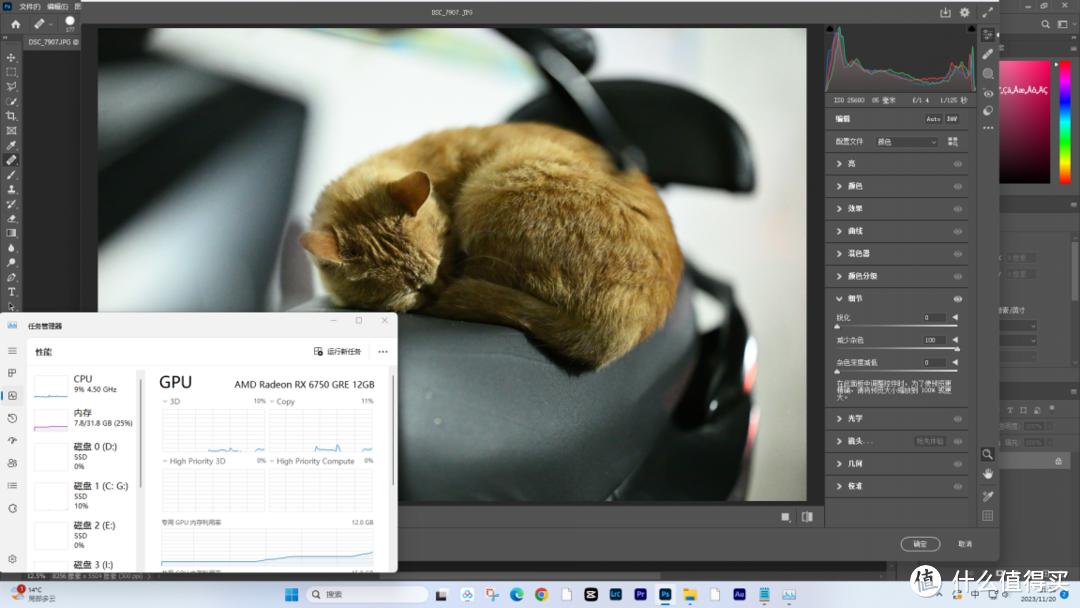
Task: Toggle visibility eye for 几何 panel
Action: coord(957,464)
